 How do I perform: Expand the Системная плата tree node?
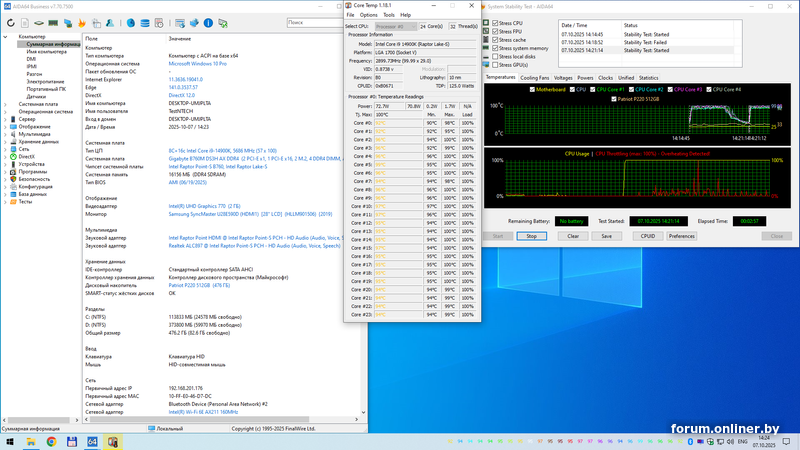[5, 103]
